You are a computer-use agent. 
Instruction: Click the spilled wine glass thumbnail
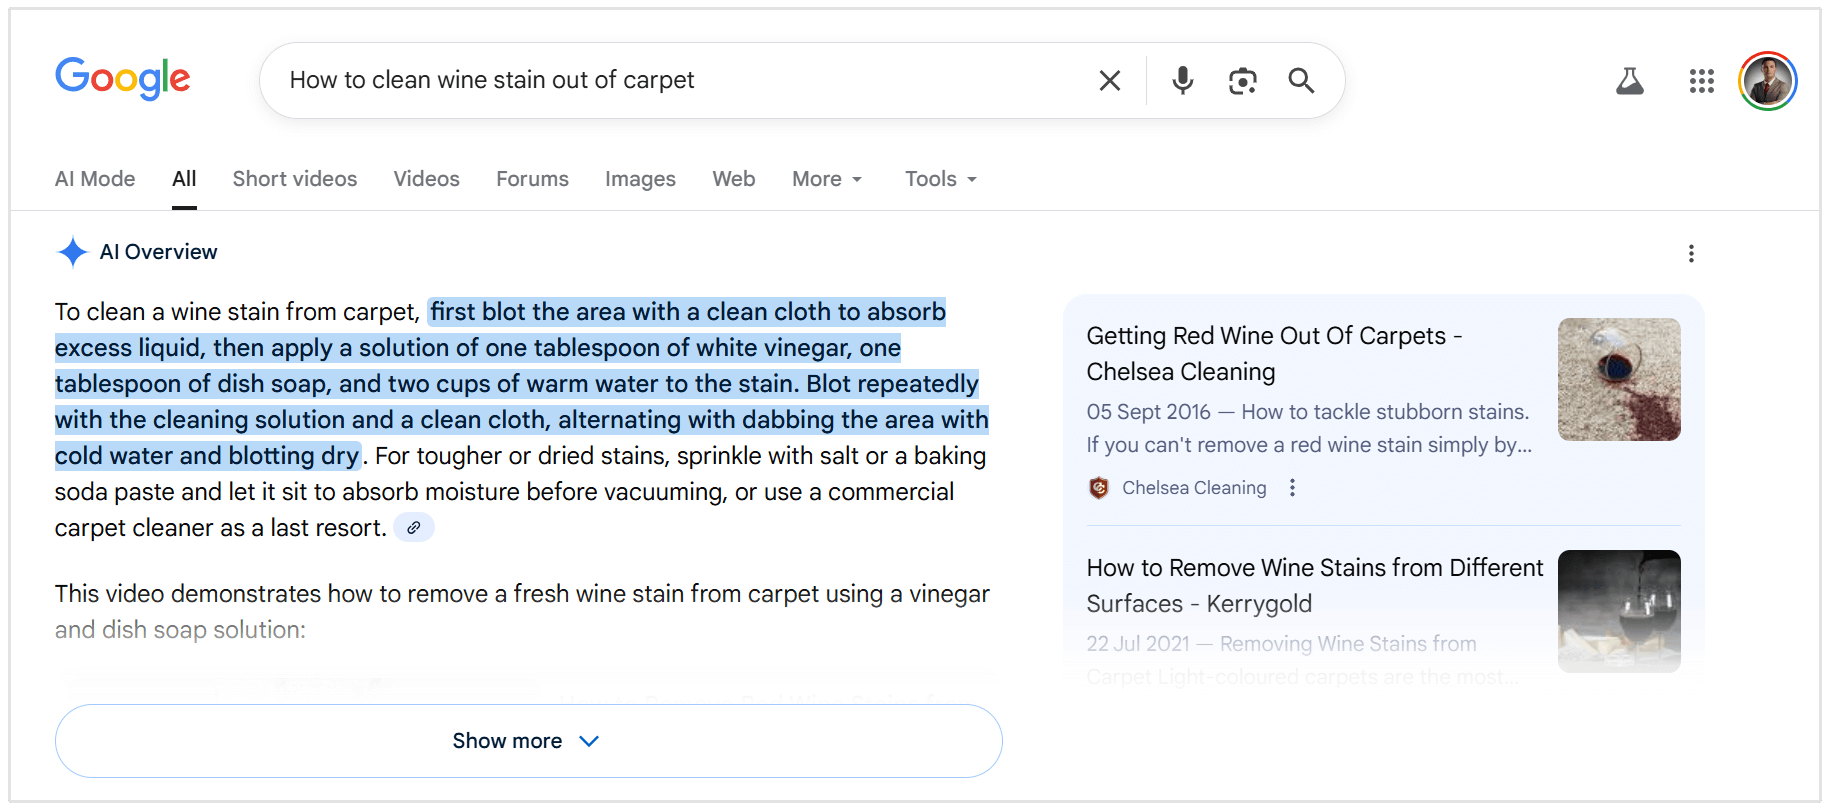point(1618,380)
